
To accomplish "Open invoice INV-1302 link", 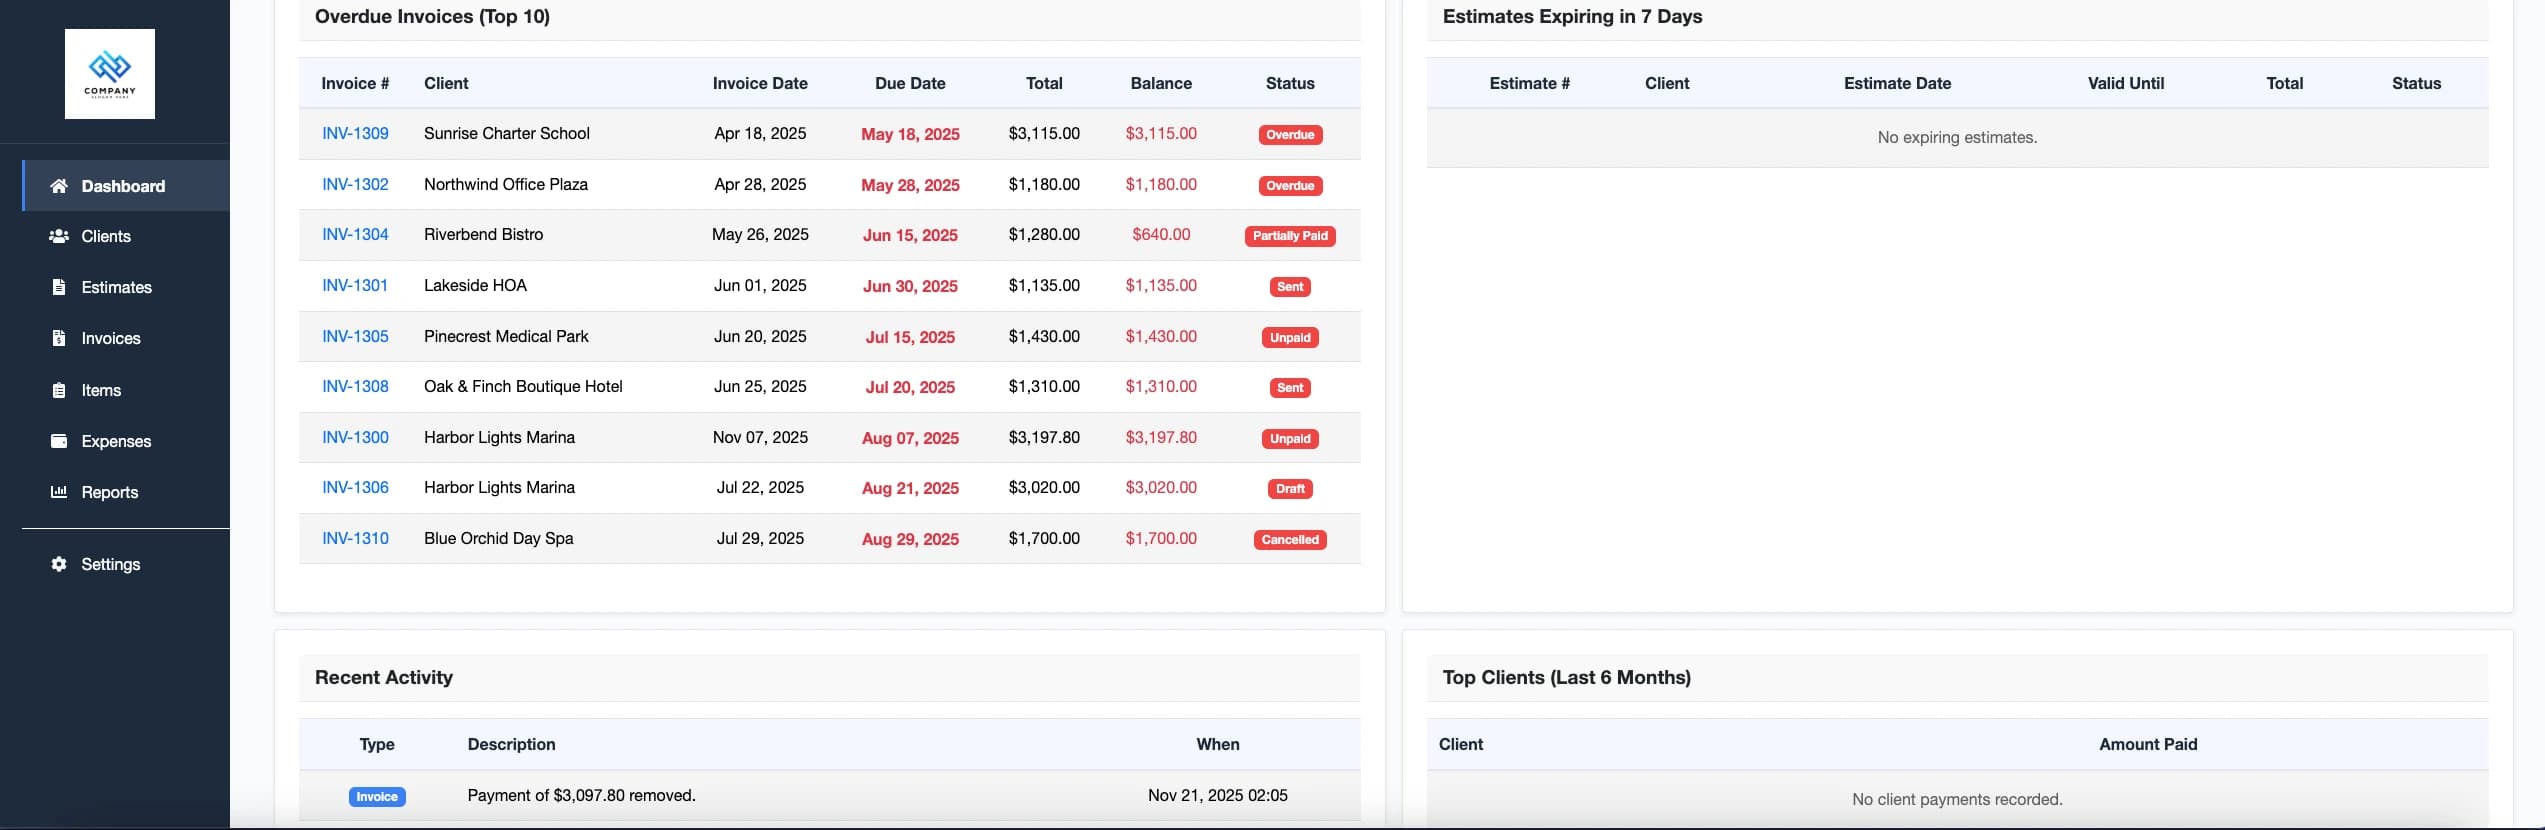I will (x=355, y=184).
